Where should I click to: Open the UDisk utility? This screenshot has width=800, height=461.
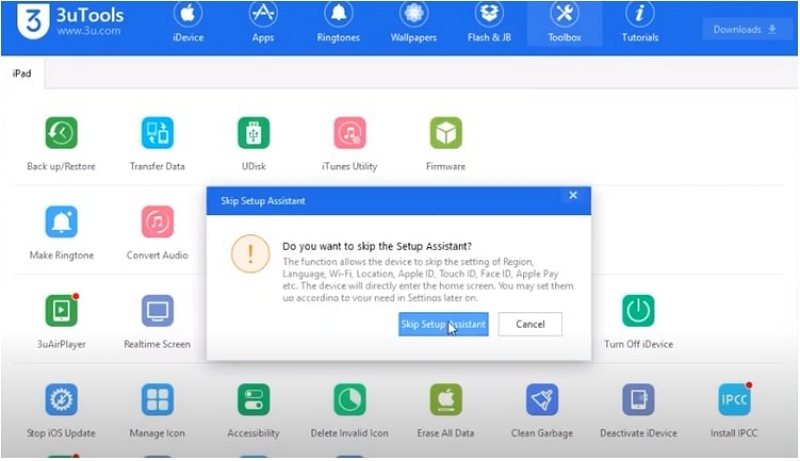pyautogui.click(x=253, y=133)
